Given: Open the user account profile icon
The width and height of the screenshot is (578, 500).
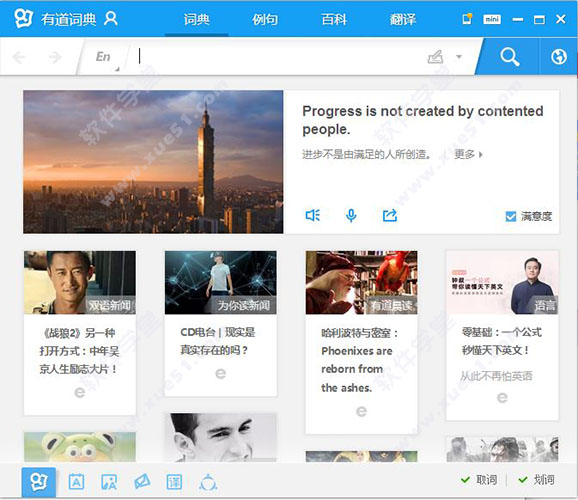Looking at the screenshot, I should point(110,18).
